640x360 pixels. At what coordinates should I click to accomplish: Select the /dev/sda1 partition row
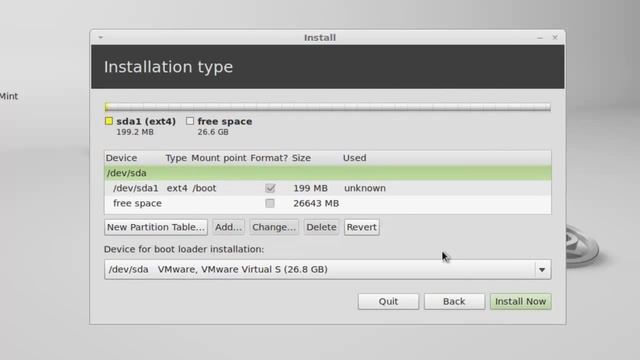tap(328, 188)
